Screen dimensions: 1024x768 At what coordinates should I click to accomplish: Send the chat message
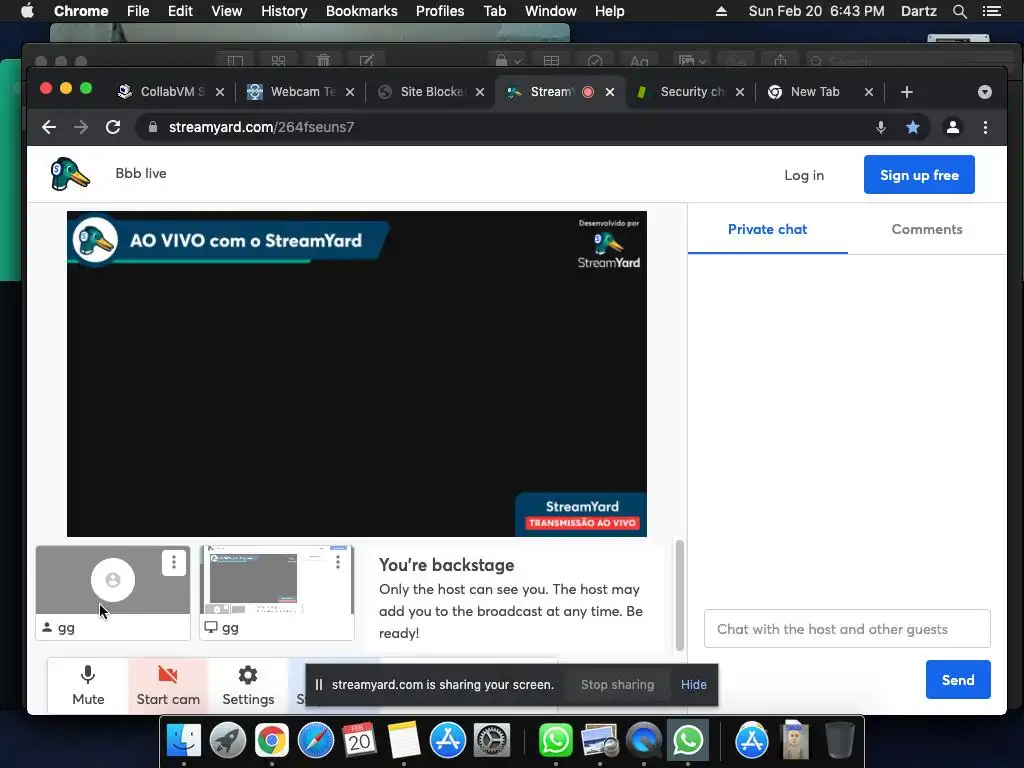(957, 680)
